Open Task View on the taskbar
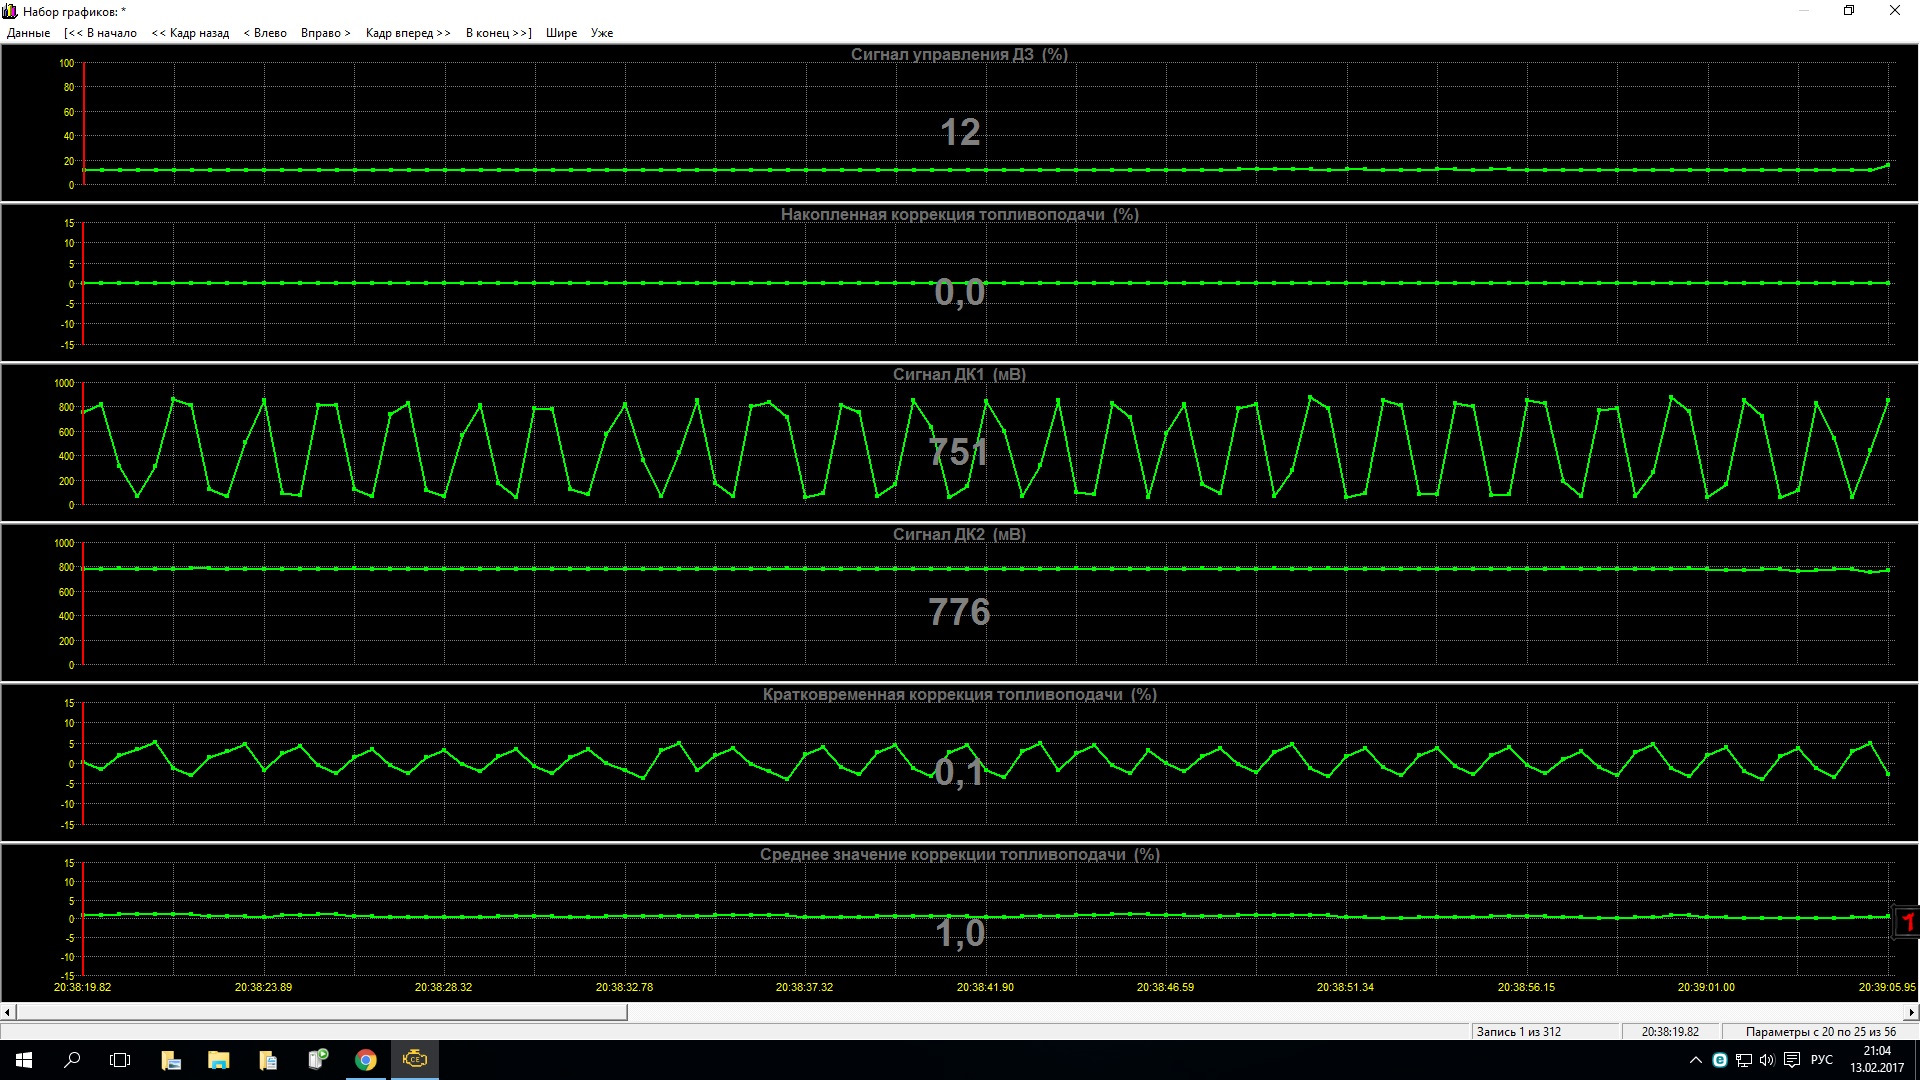 click(120, 1060)
